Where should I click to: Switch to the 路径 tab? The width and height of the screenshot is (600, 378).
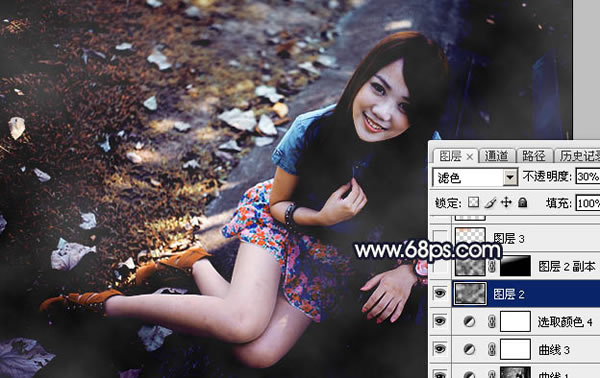[533, 156]
